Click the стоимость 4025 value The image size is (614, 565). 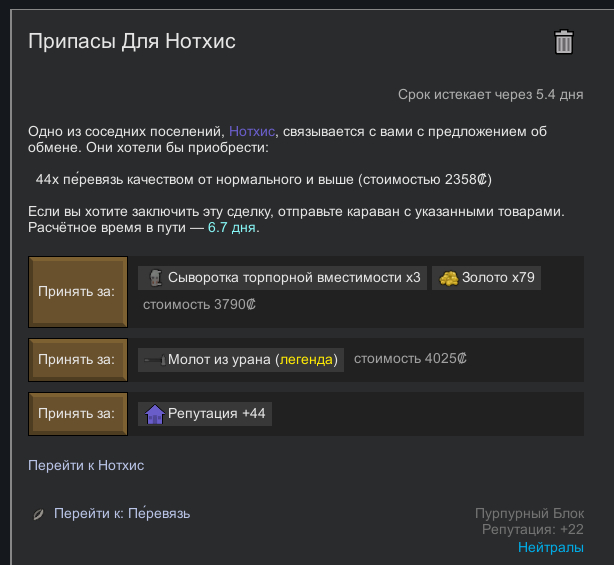point(410,359)
